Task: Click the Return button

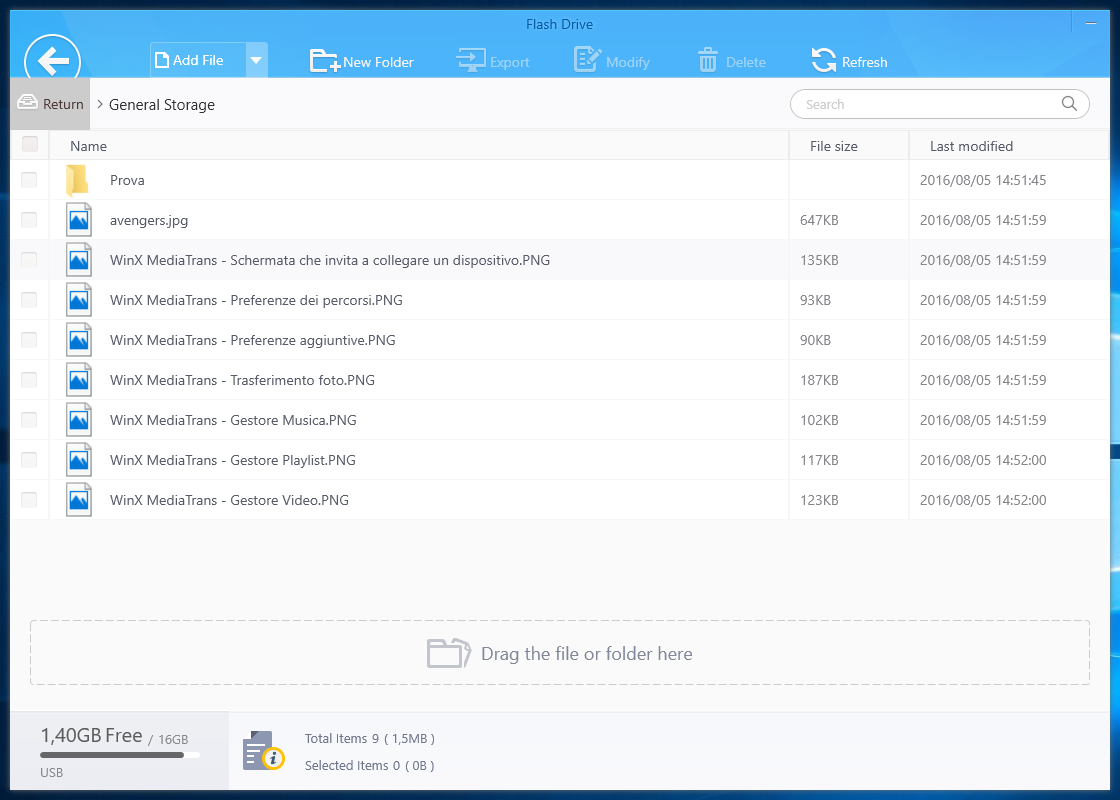Action: click(x=50, y=104)
